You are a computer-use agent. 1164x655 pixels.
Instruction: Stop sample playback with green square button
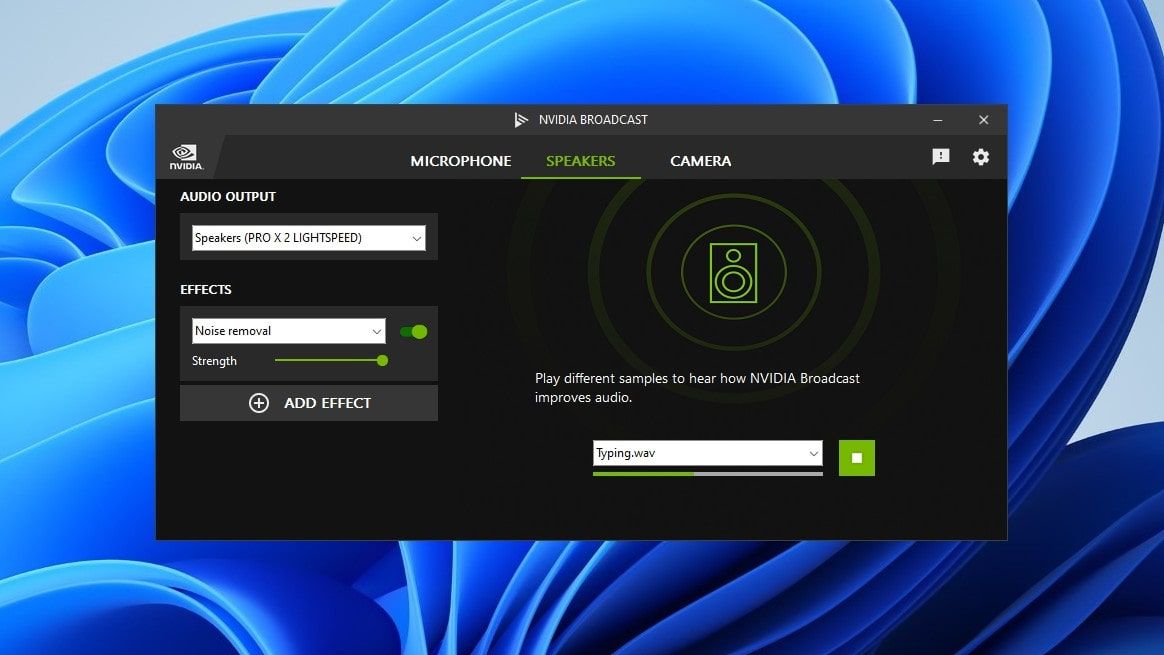click(857, 457)
